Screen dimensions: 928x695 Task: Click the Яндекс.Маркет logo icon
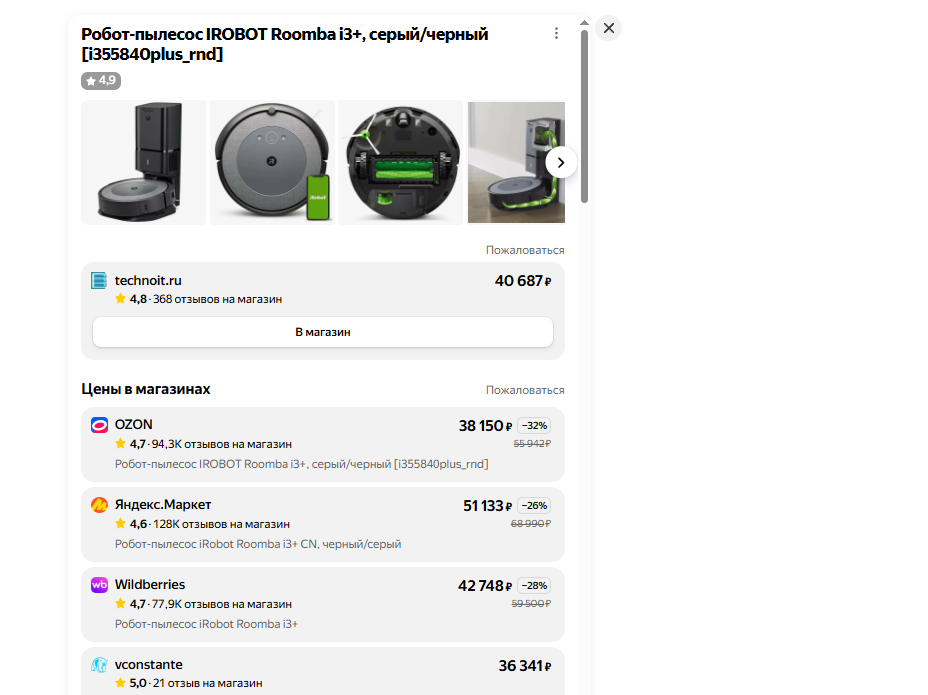click(x=99, y=505)
